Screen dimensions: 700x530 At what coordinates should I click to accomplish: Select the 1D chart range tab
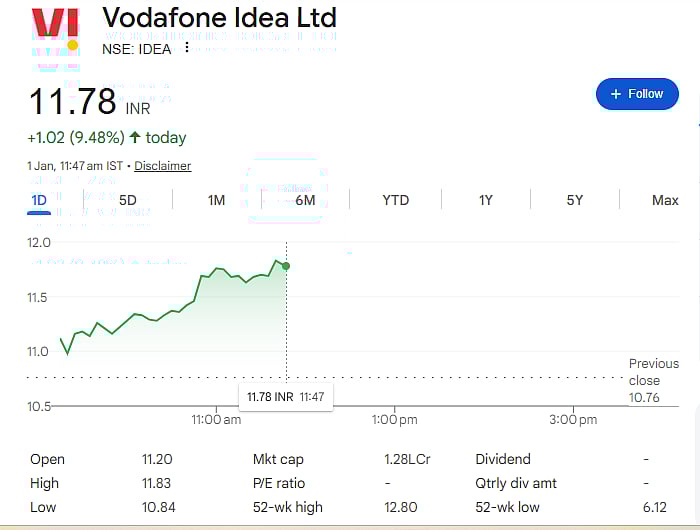coord(39,200)
